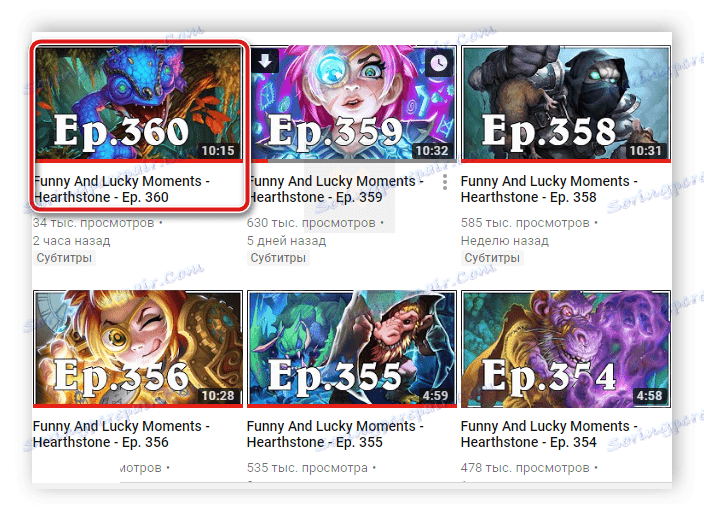Click title Funny And Lucky Moments Ep. 360
This screenshot has width=704, height=521.
tap(122, 189)
